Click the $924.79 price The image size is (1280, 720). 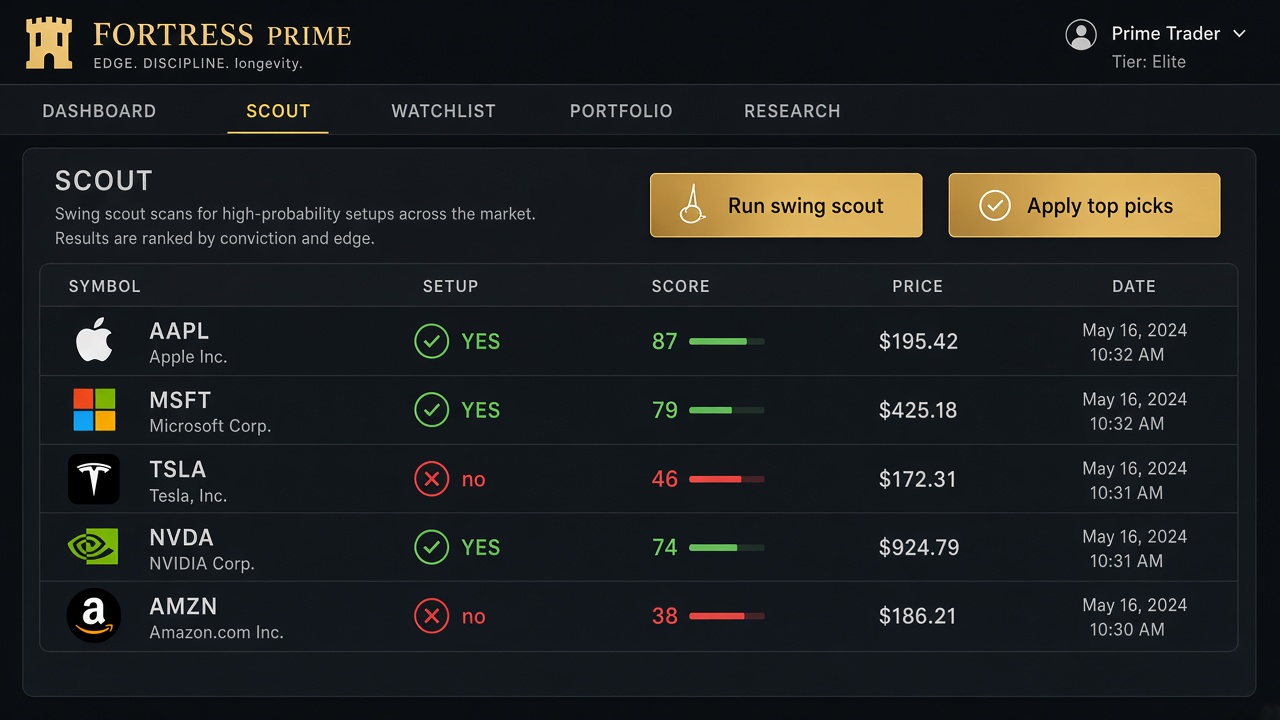[x=919, y=547]
